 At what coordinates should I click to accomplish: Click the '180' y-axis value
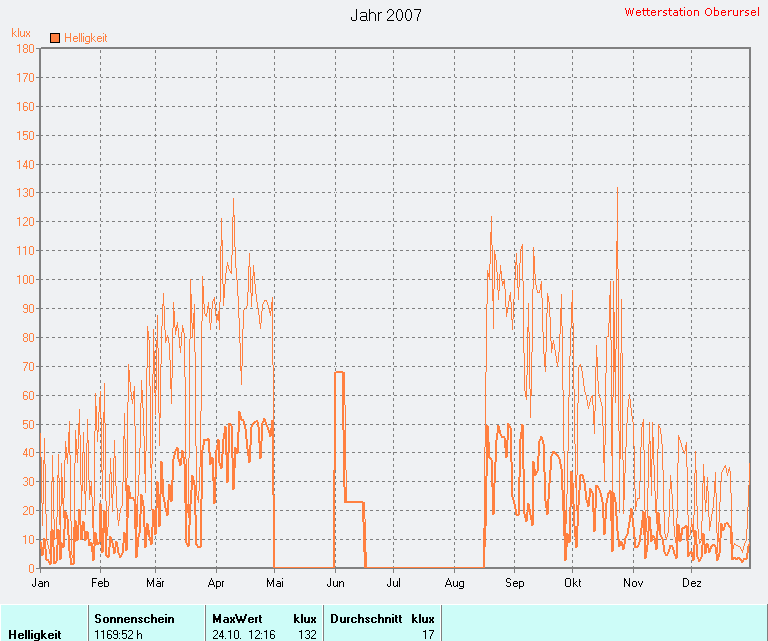point(25,48)
